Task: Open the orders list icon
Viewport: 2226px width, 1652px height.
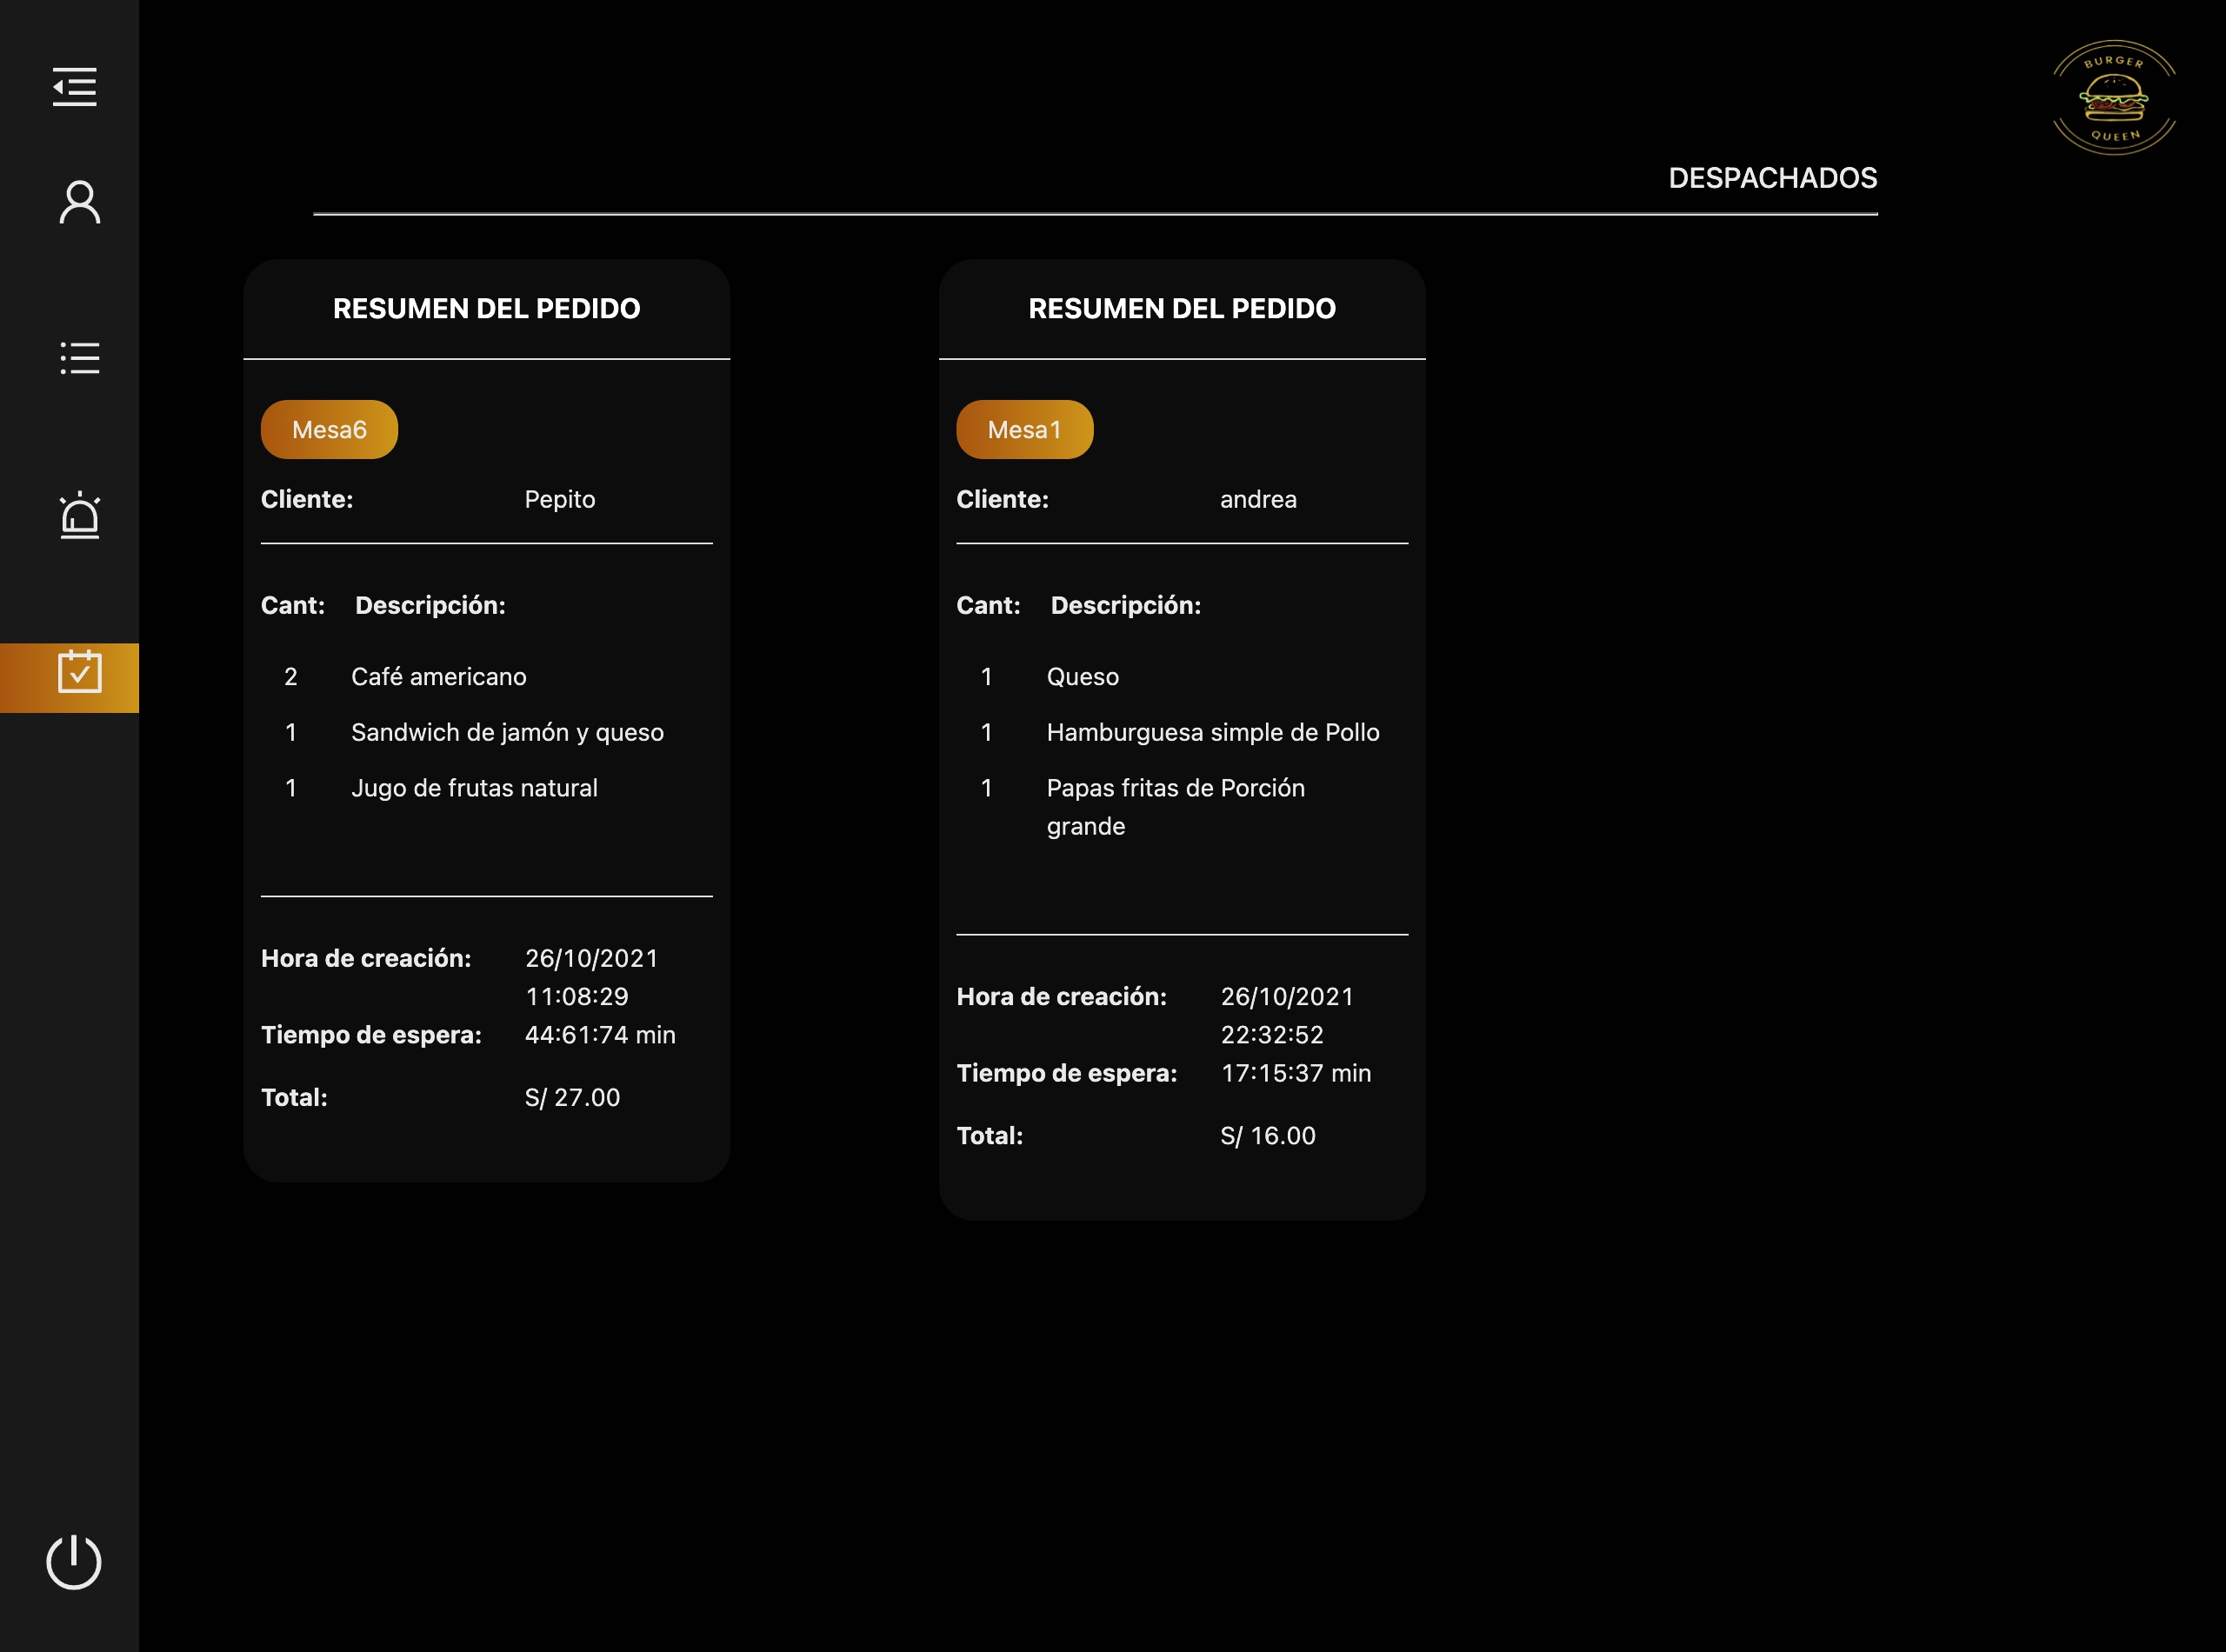Action: pos(80,358)
